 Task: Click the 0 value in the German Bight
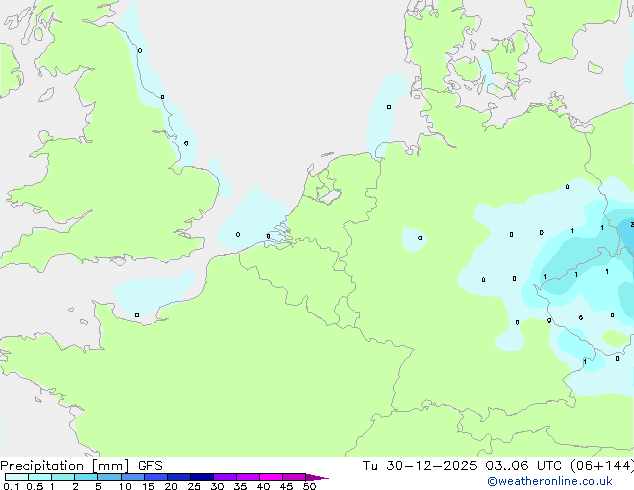tap(389, 107)
